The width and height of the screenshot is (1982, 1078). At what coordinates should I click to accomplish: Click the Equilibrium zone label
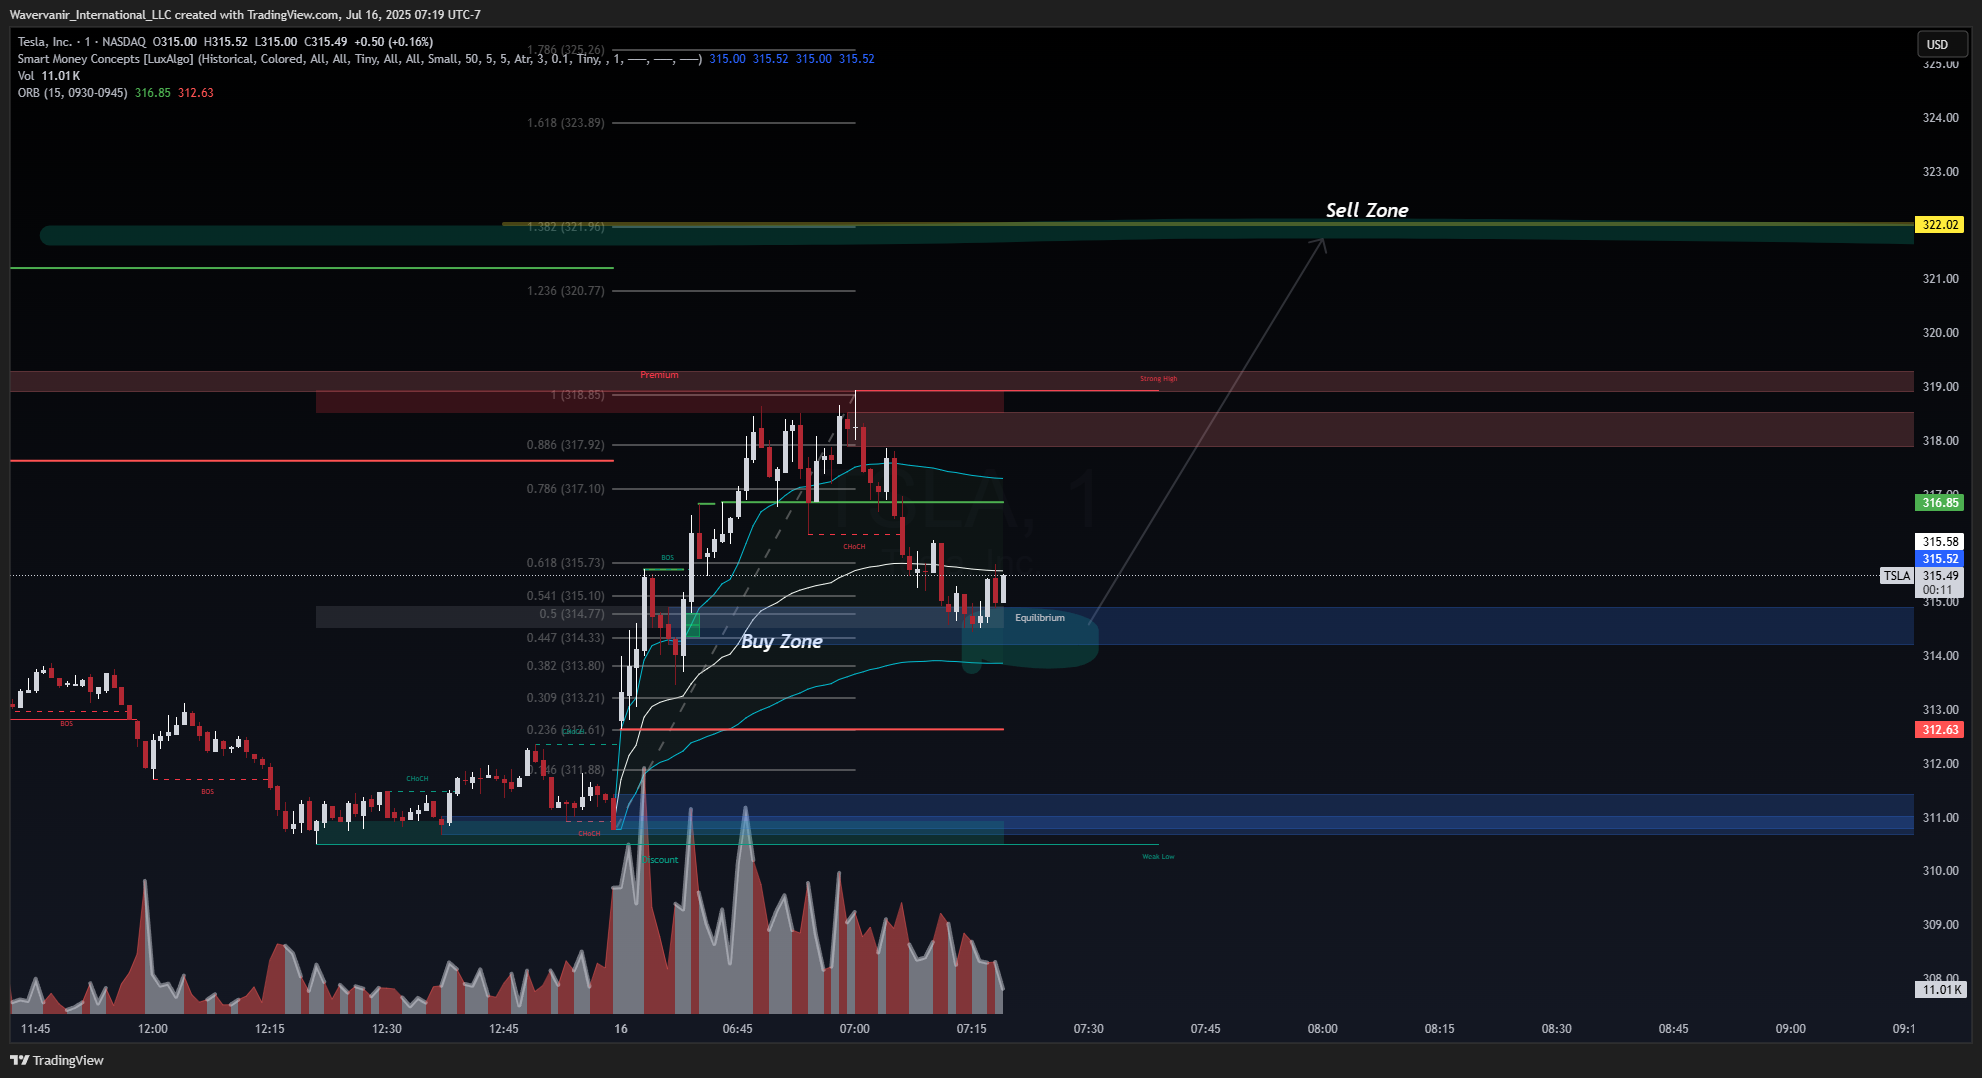1040,618
